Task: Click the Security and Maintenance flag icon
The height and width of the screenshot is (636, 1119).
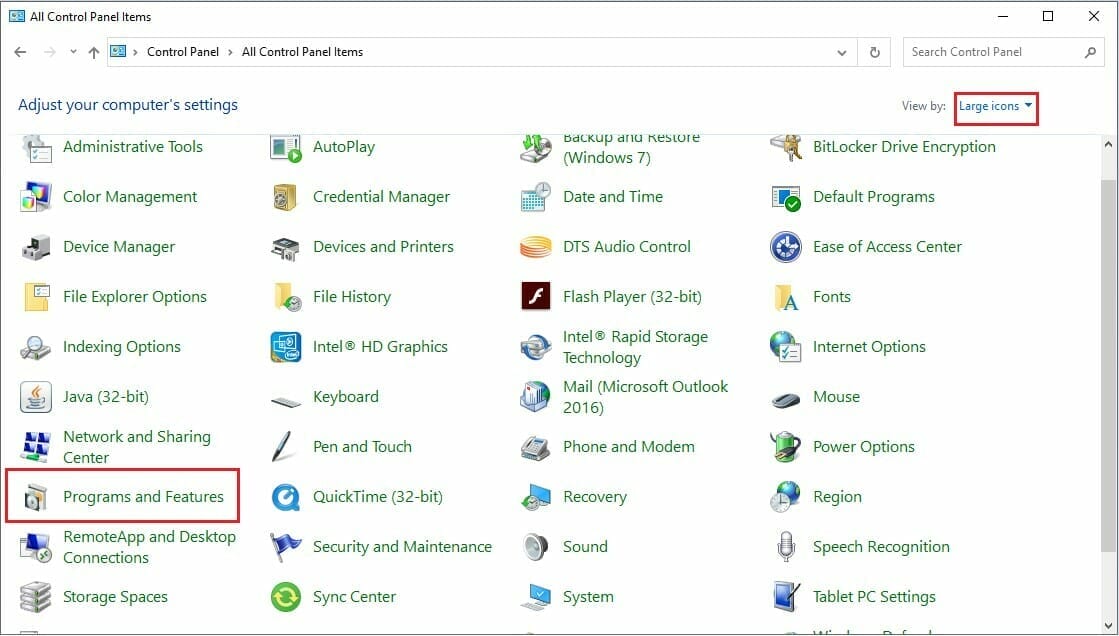Action: coord(286,547)
